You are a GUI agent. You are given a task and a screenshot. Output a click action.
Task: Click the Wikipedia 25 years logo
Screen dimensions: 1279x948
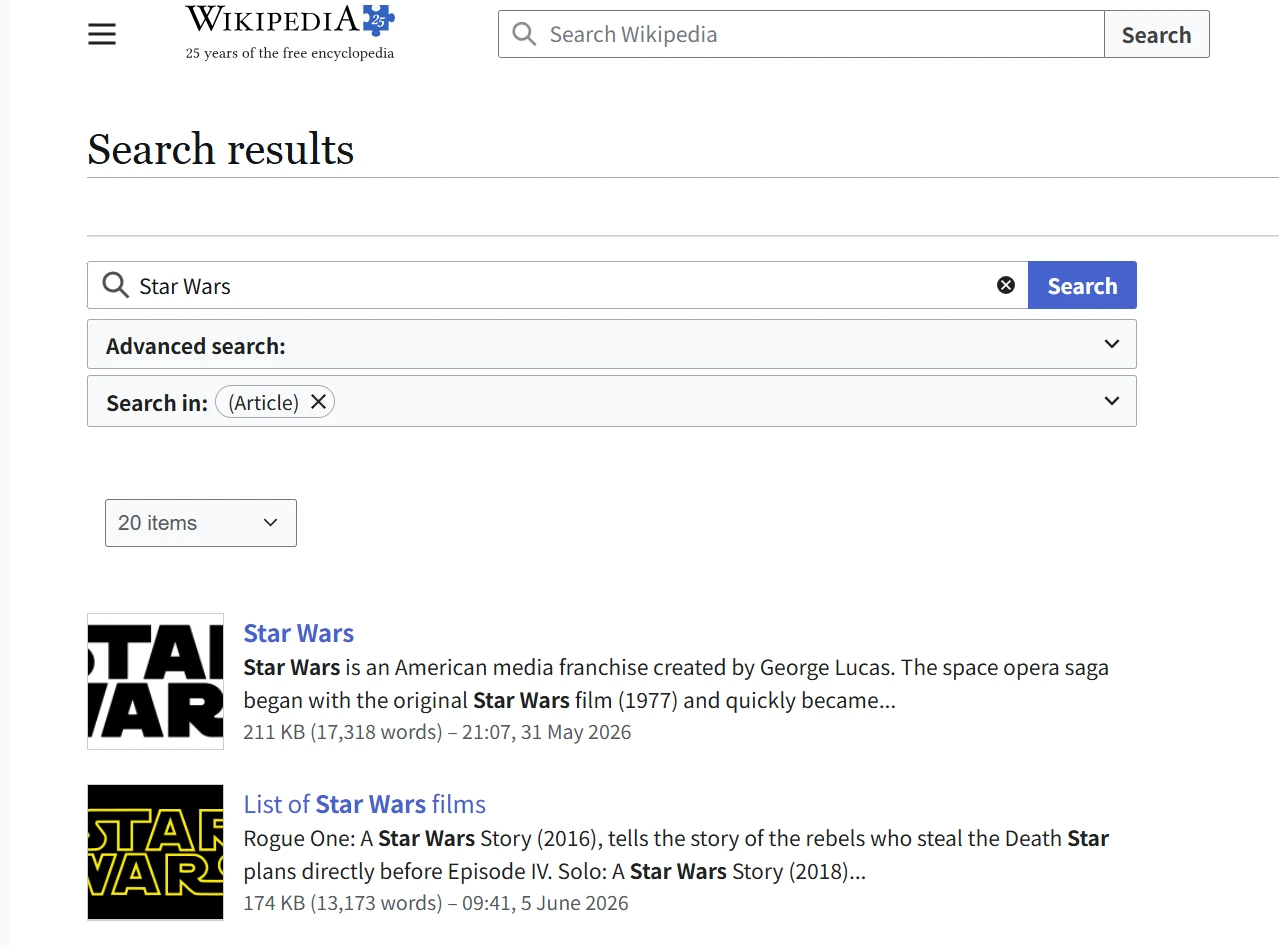pos(290,33)
